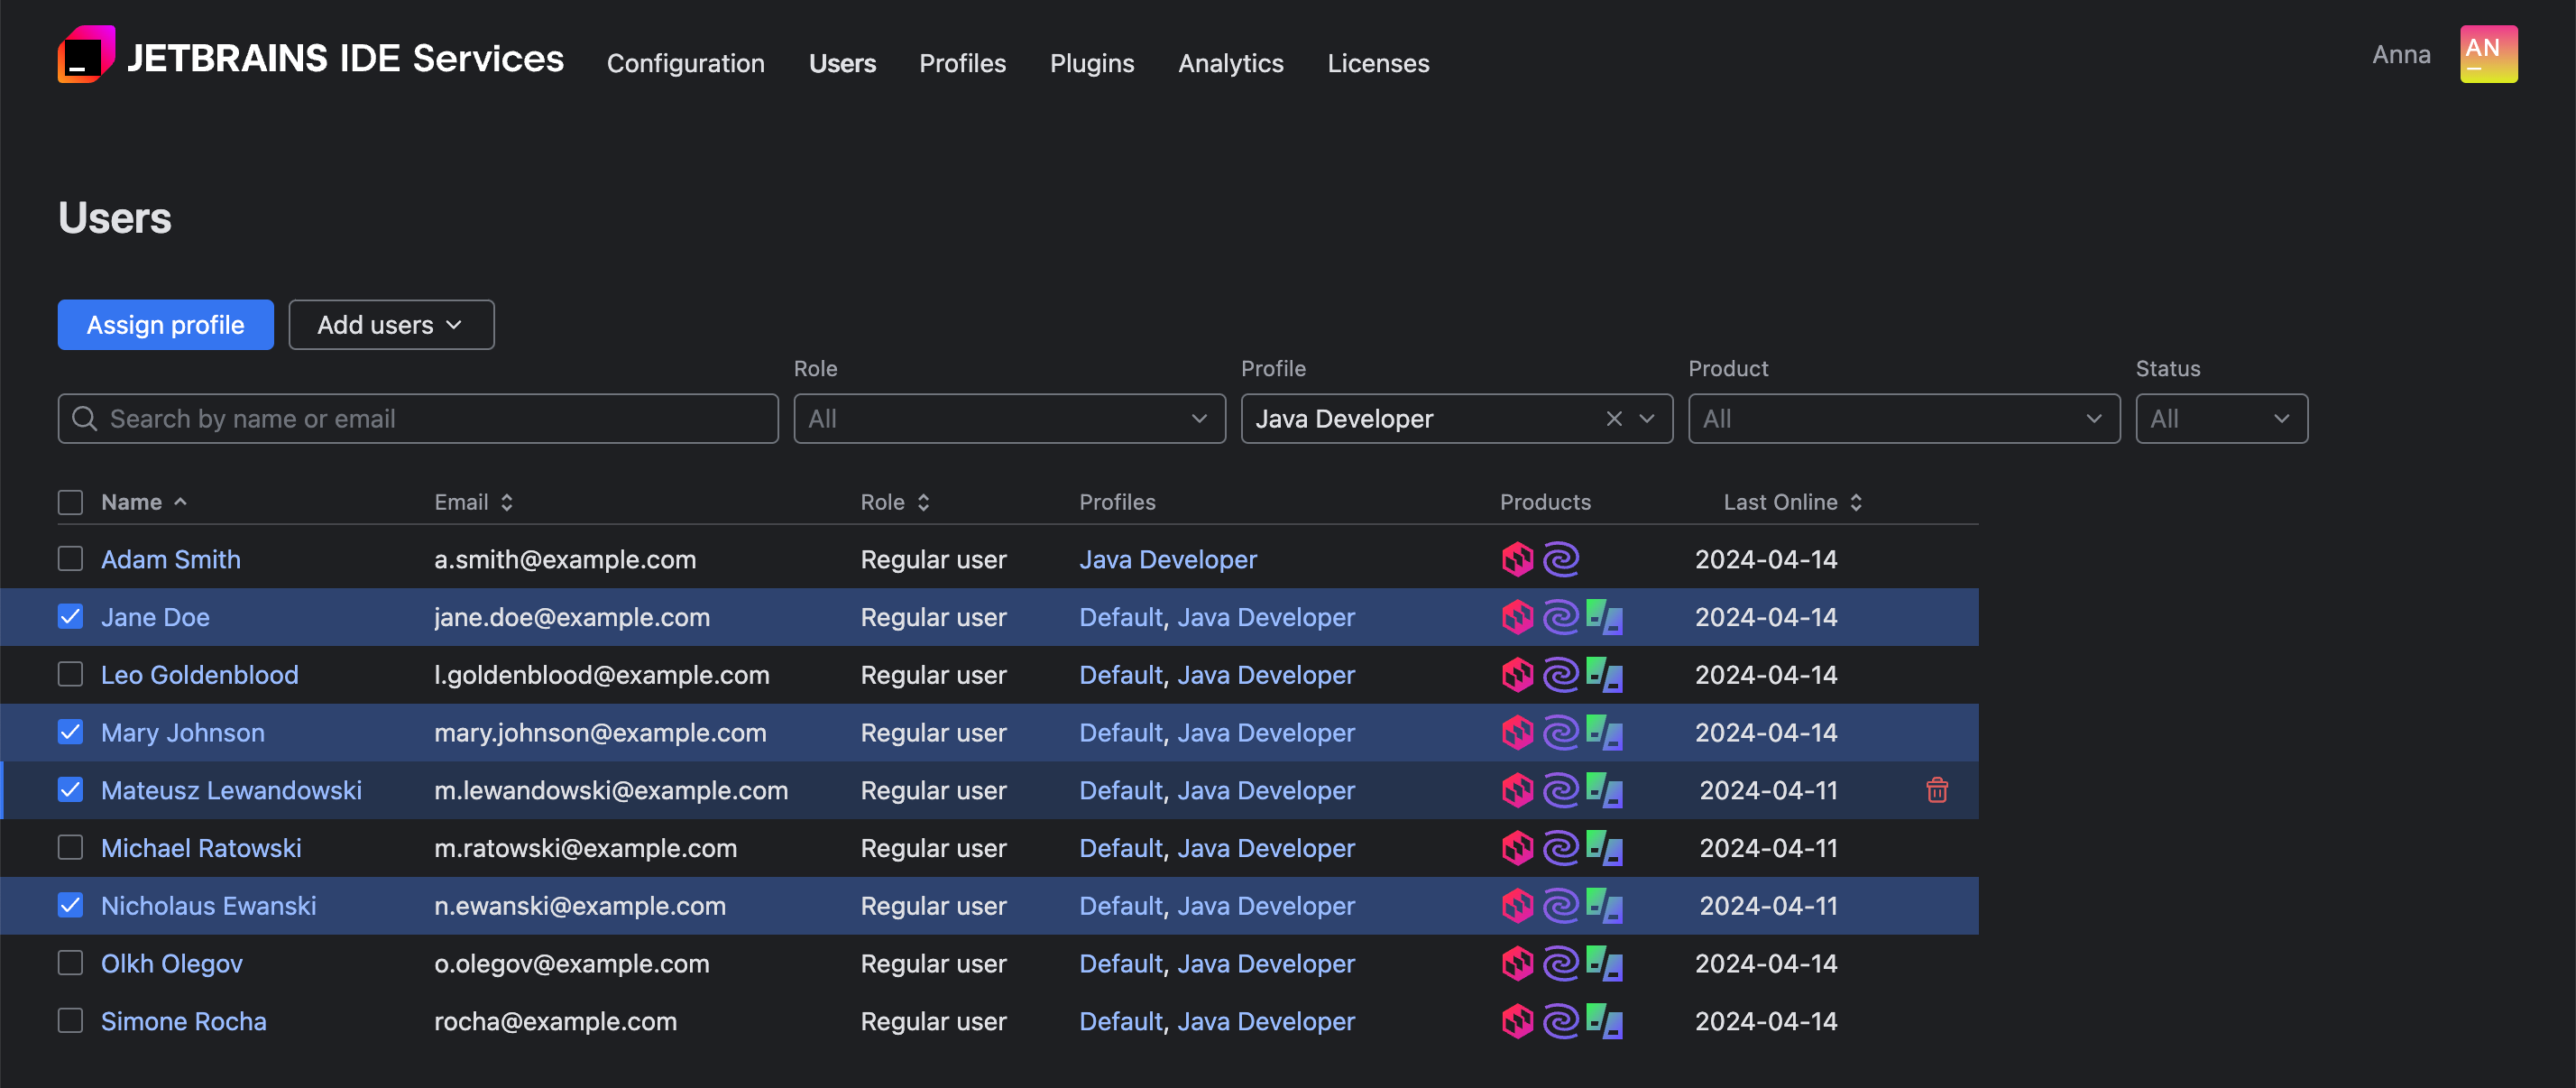2576x1088 pixels.
Task: Click Michael Ratowski's green Code With Me icon
Action: point(1604,848)
